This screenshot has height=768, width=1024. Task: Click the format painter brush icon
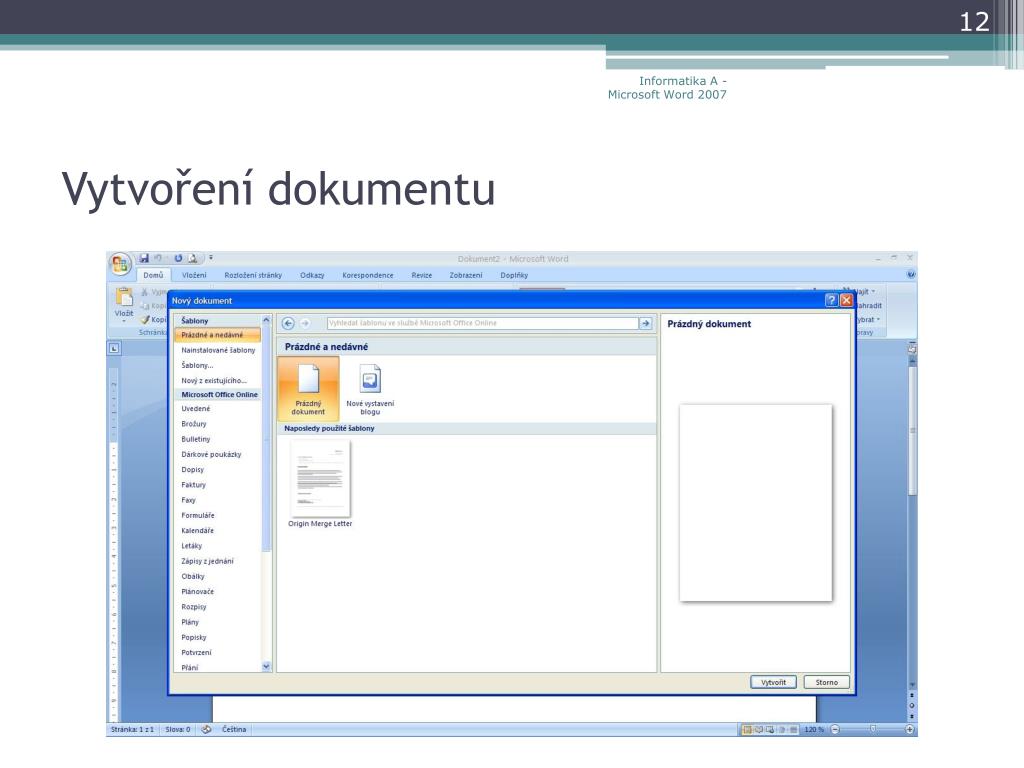click(x=145, y=320)
